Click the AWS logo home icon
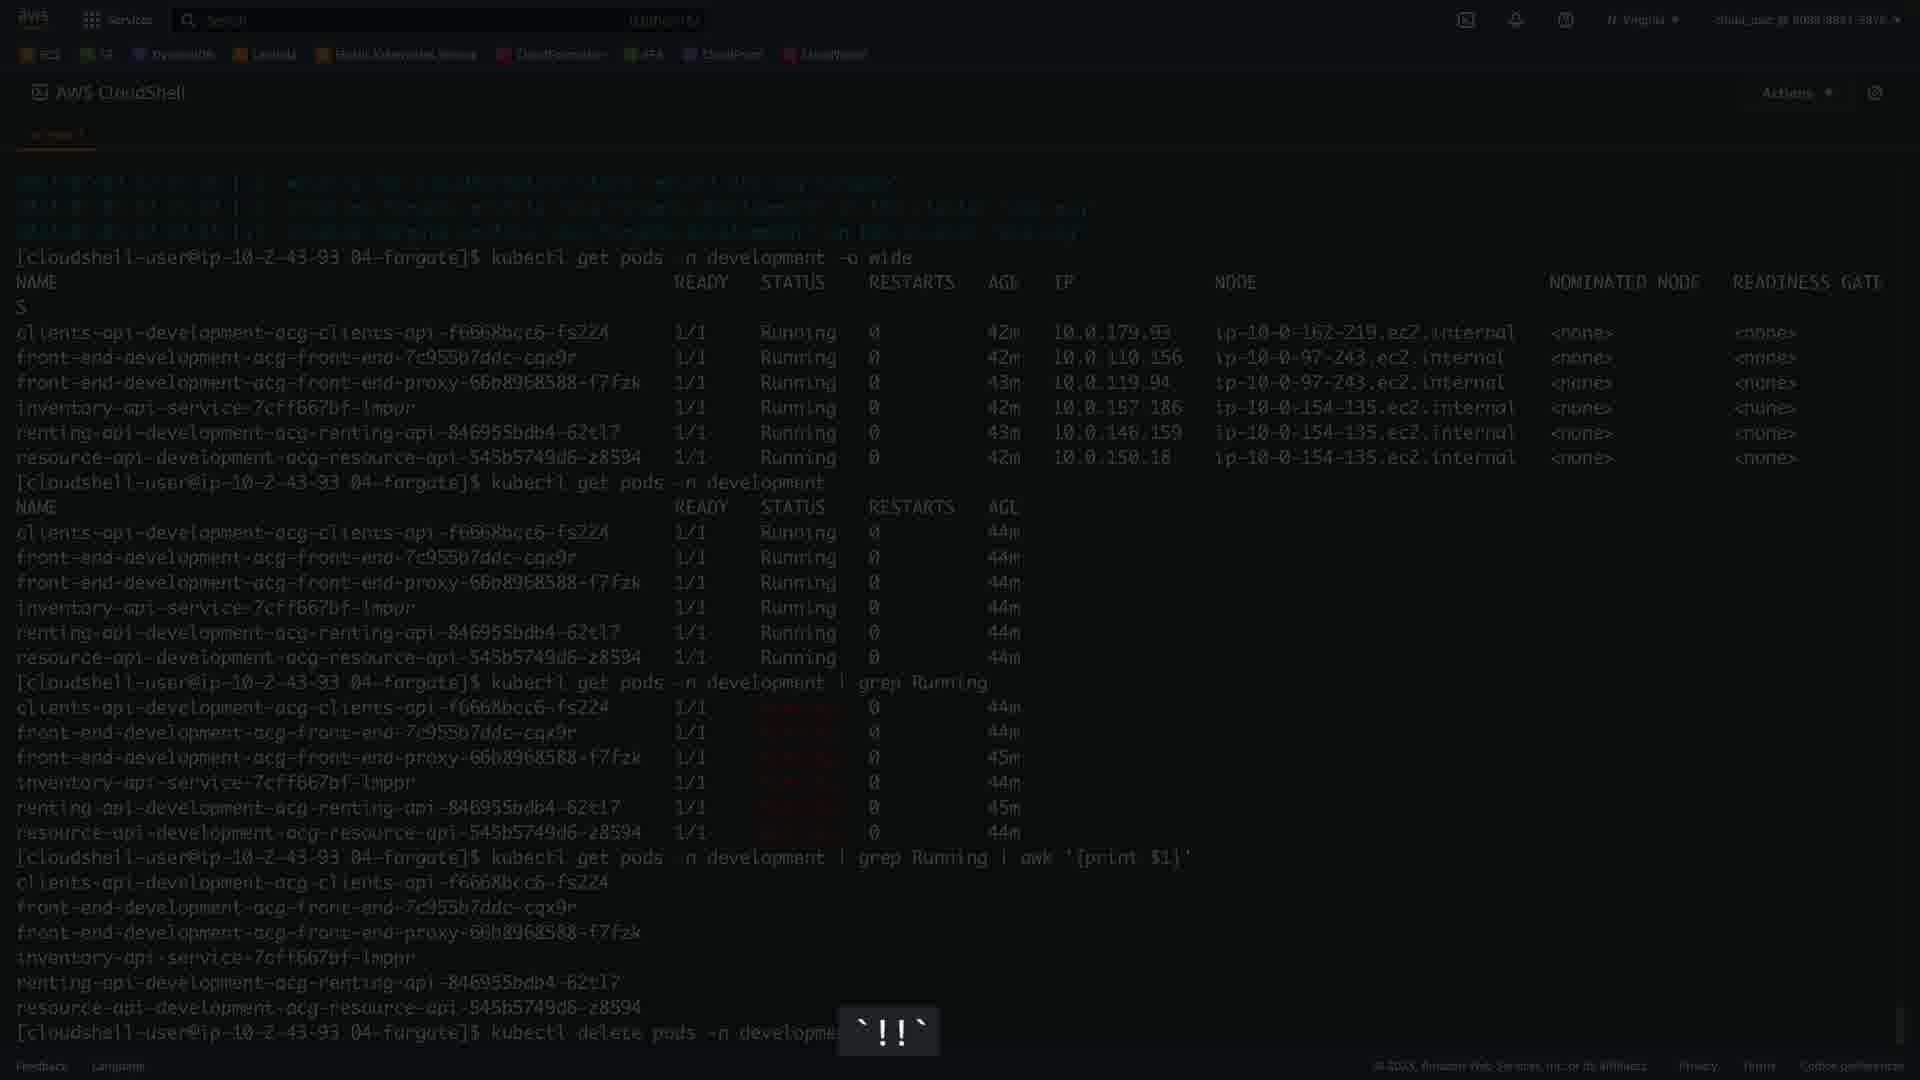 tap(32, 18)
